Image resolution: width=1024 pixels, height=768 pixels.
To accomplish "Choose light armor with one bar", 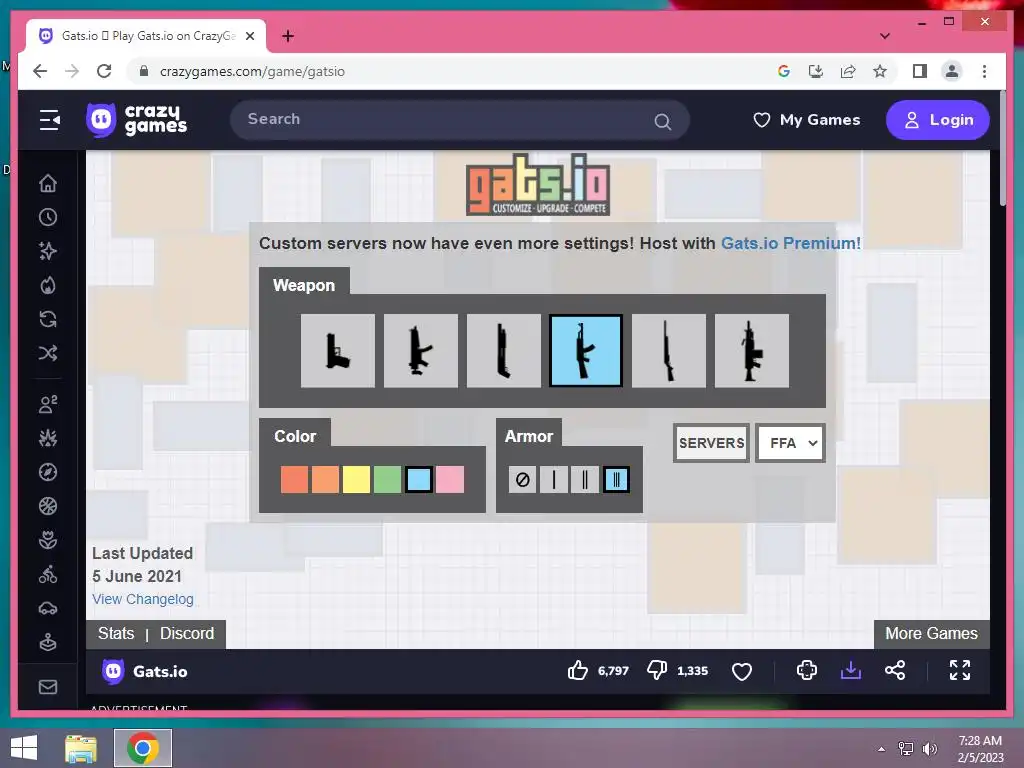I will point(554,480).
